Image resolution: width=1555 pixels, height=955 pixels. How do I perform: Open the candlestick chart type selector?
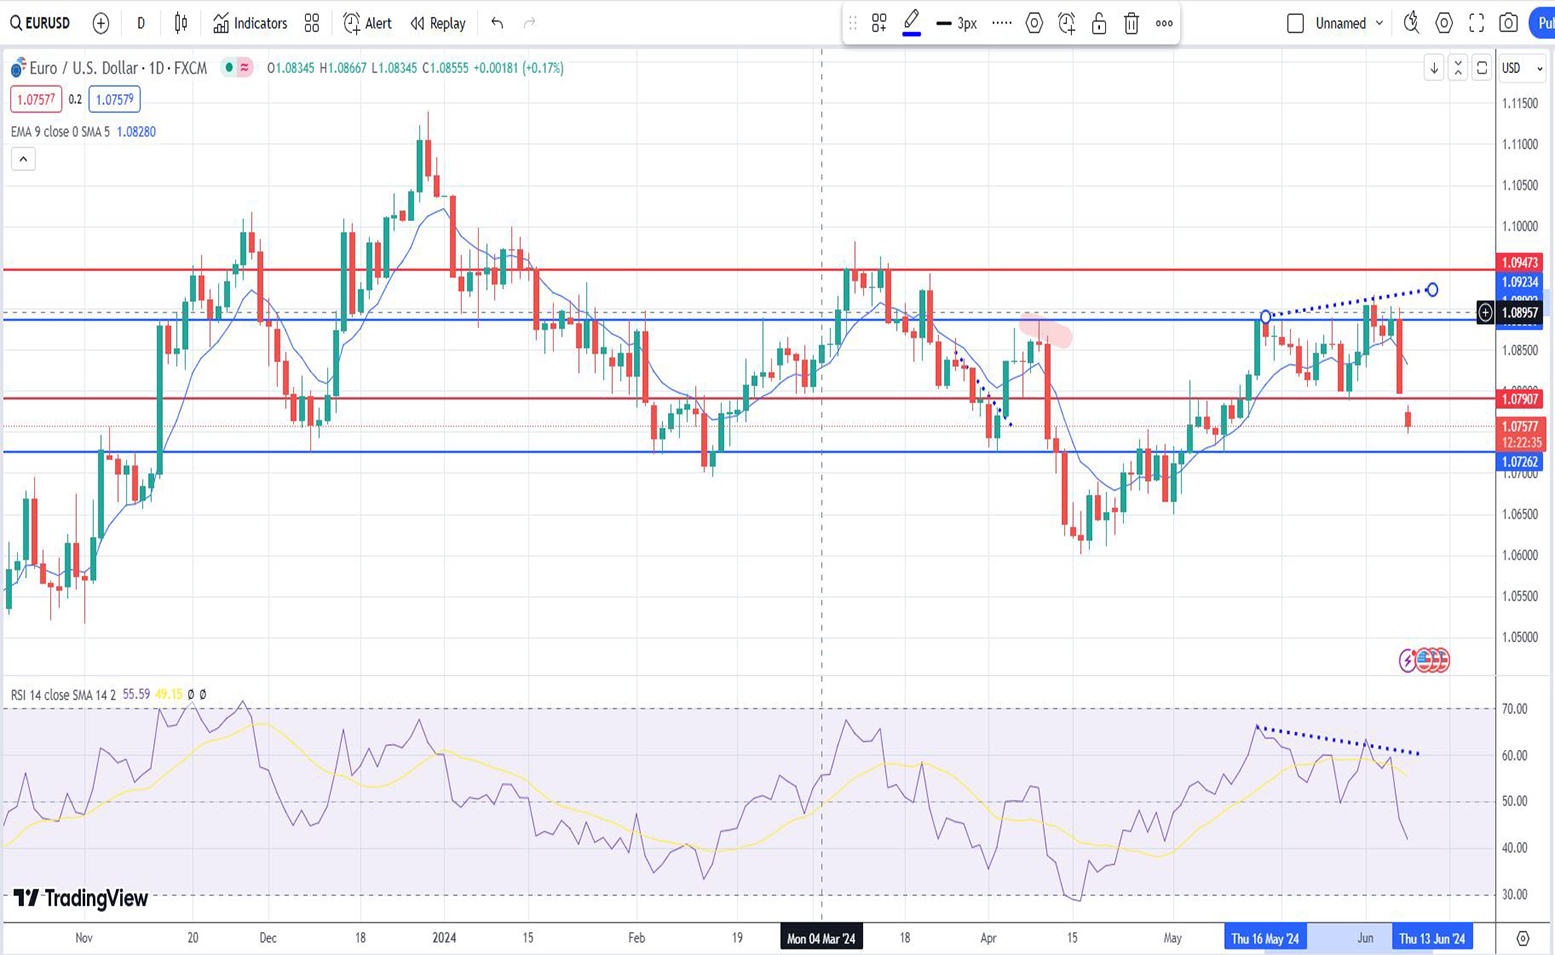pyautogui.click(x=181, y=23)
